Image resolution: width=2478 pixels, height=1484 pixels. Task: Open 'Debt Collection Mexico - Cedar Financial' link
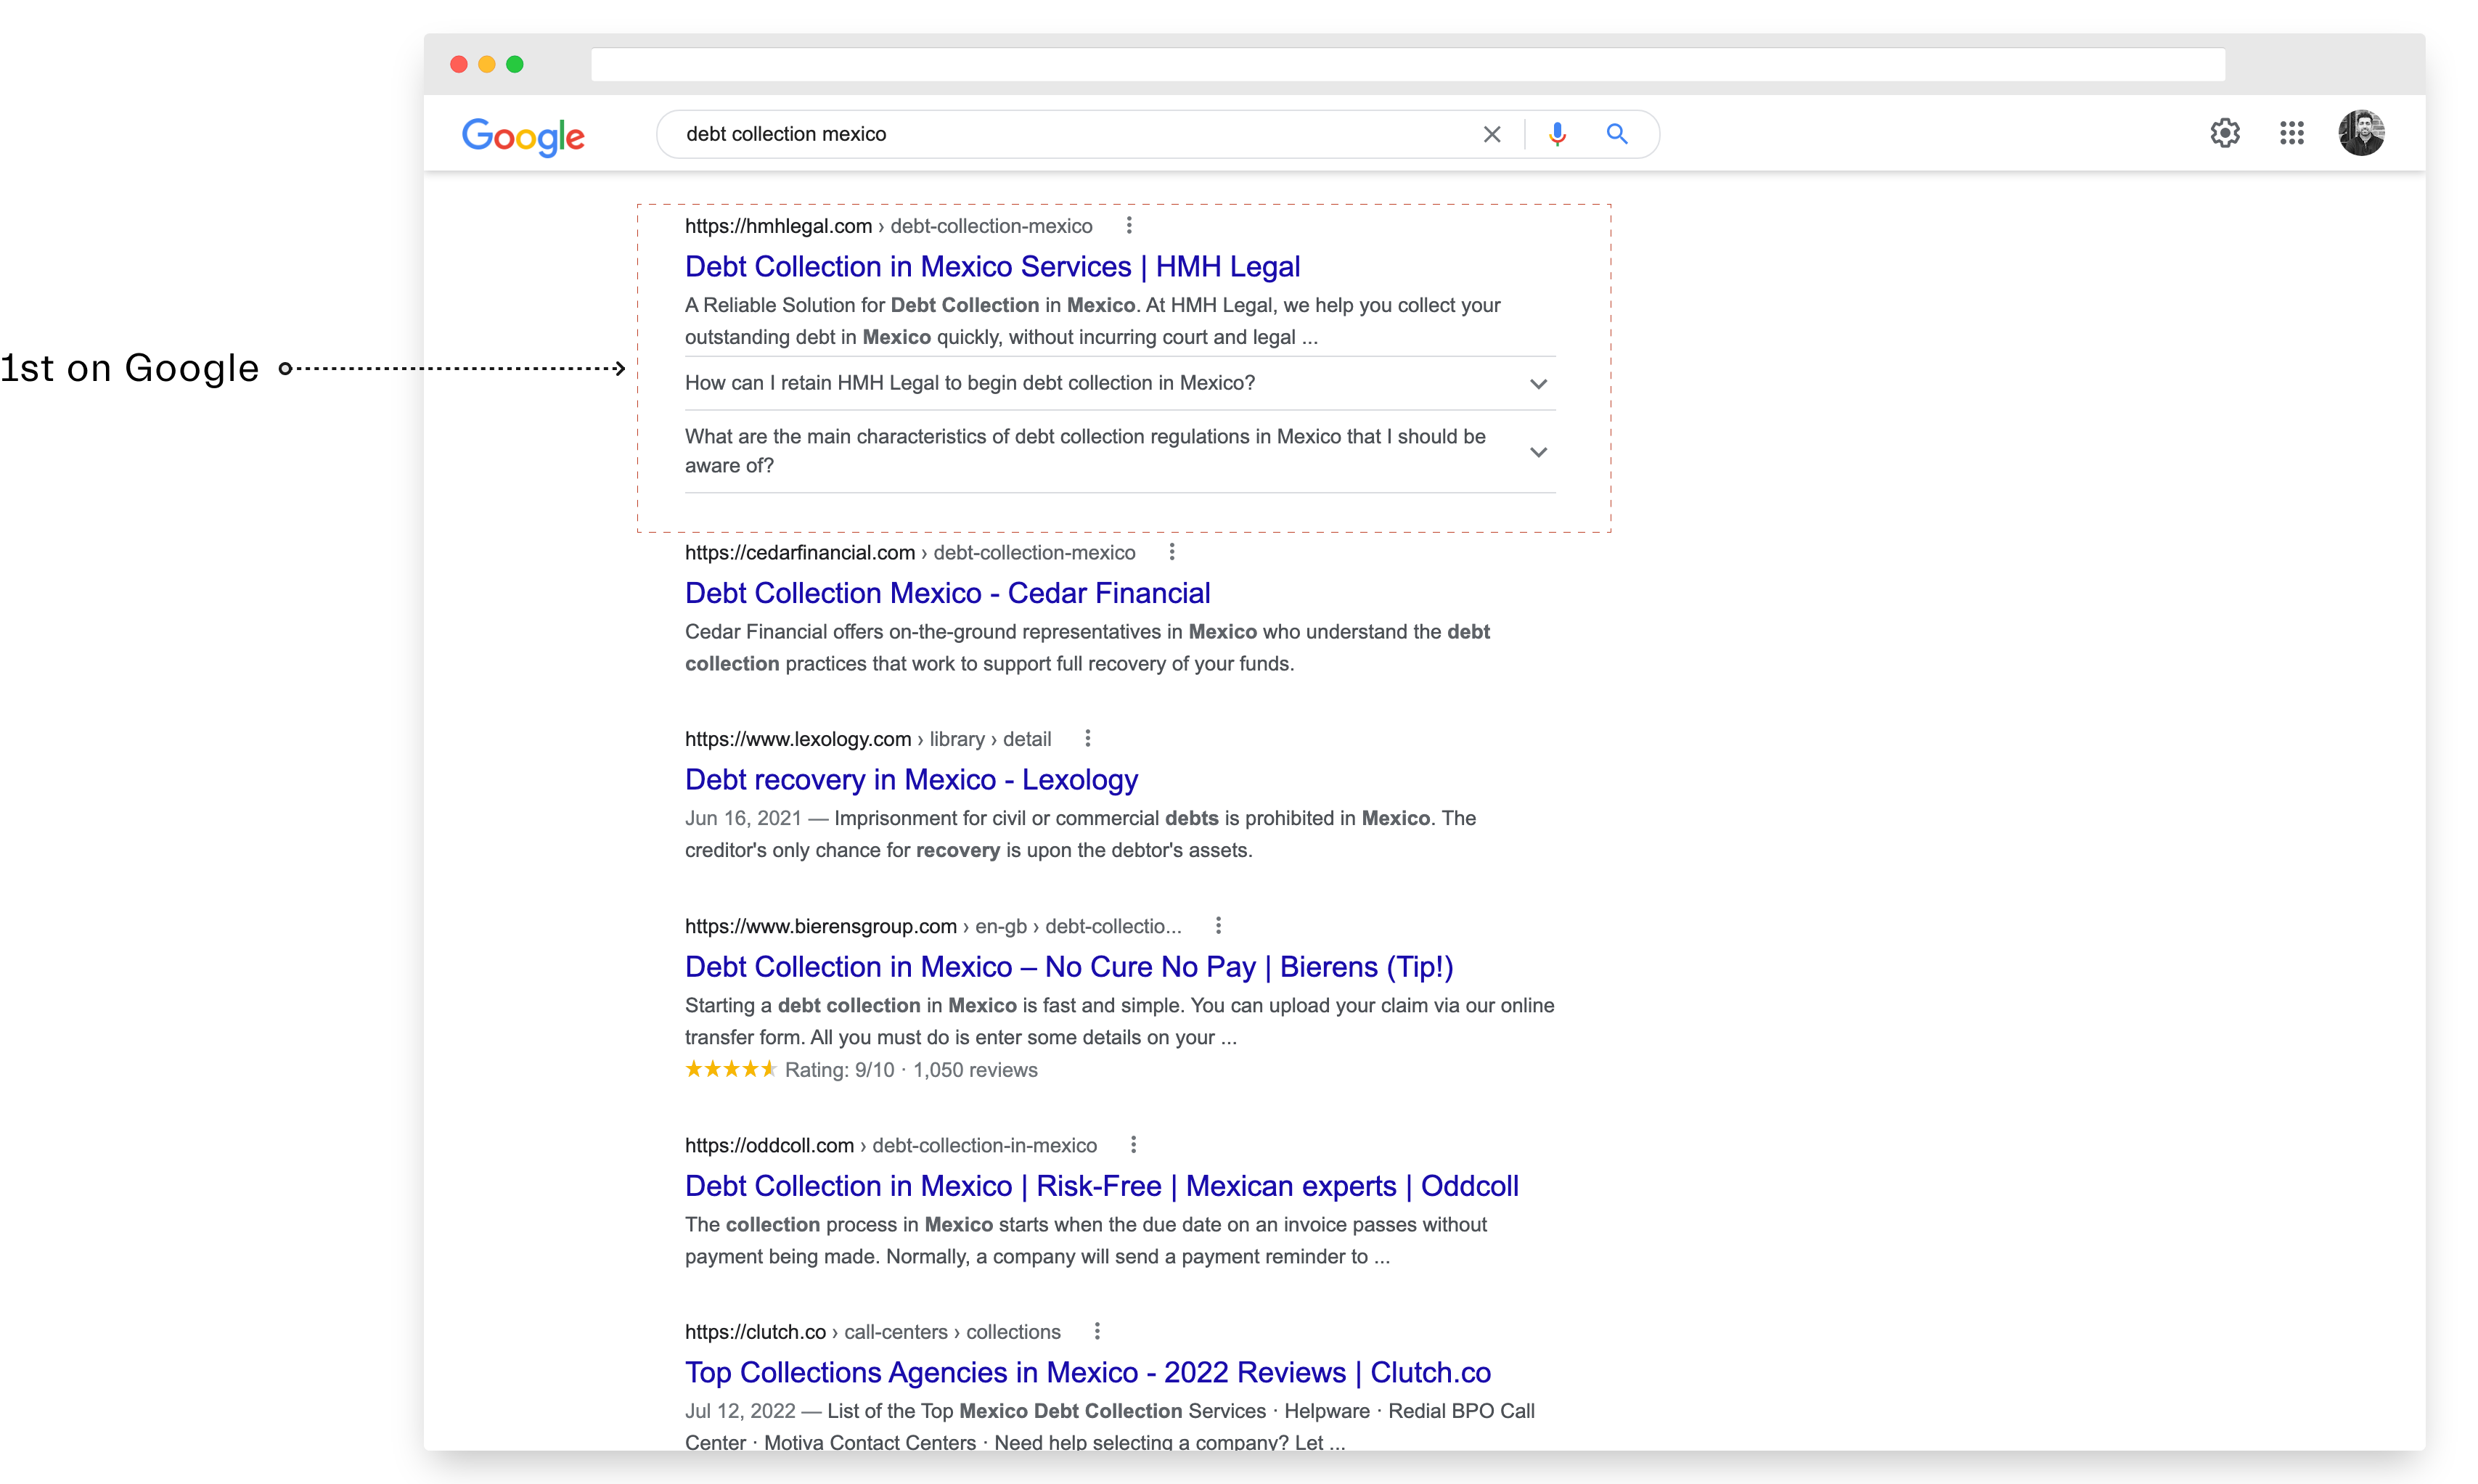[x=947, y=593]
